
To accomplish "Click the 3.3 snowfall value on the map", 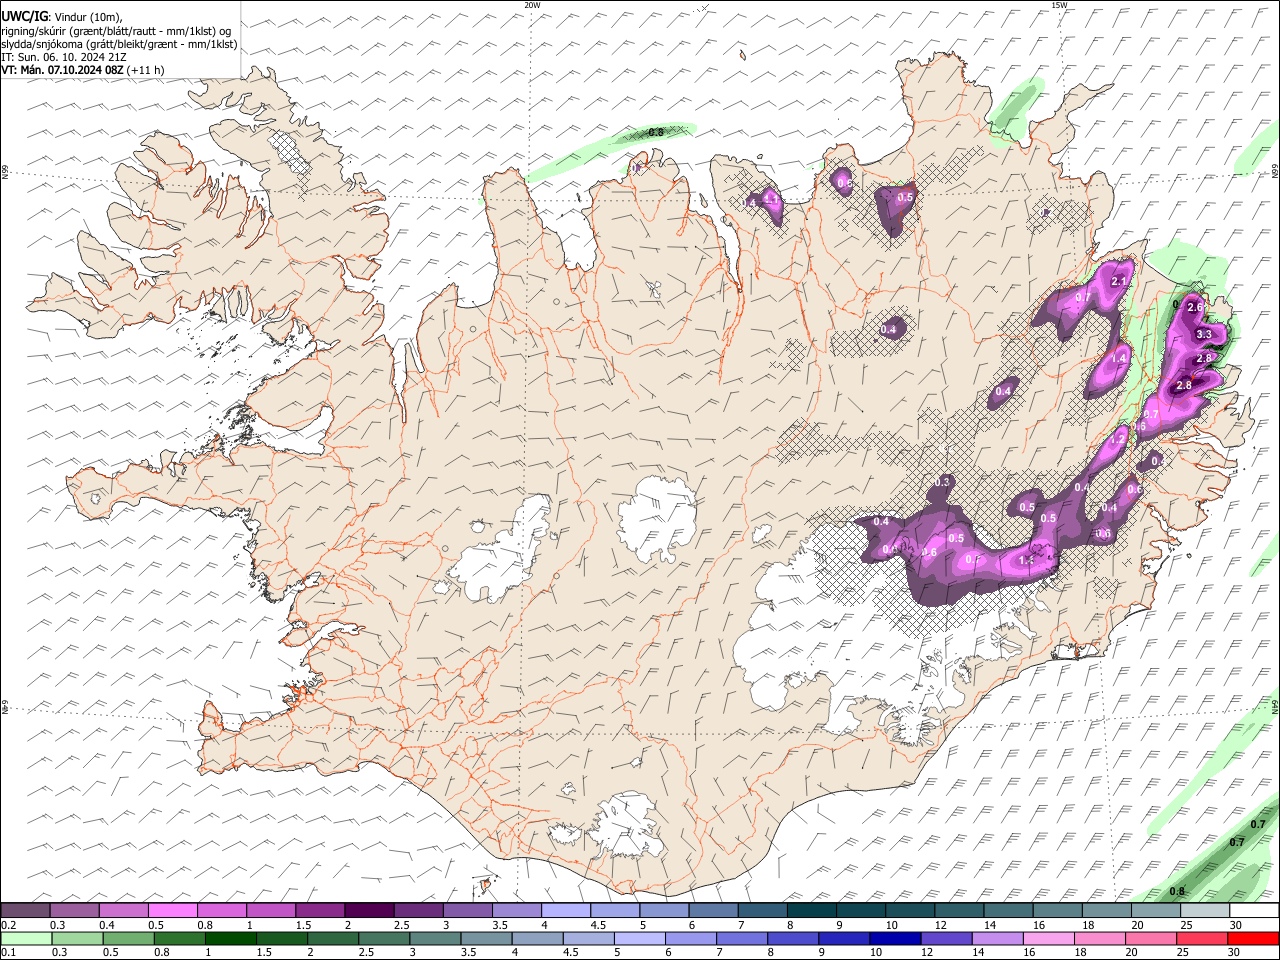I will [1205, 335].
